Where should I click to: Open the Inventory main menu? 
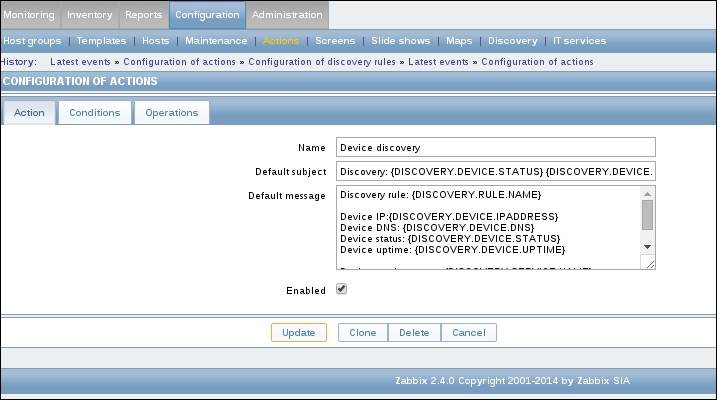(x=90, y=15)
